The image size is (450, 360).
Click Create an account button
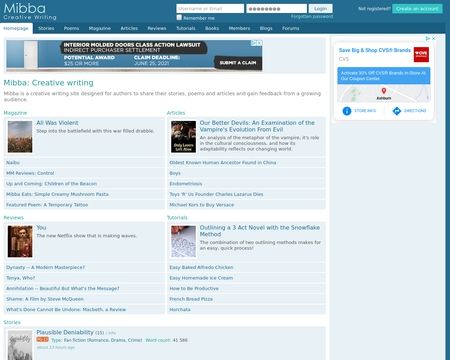click(x=417, y=9)
